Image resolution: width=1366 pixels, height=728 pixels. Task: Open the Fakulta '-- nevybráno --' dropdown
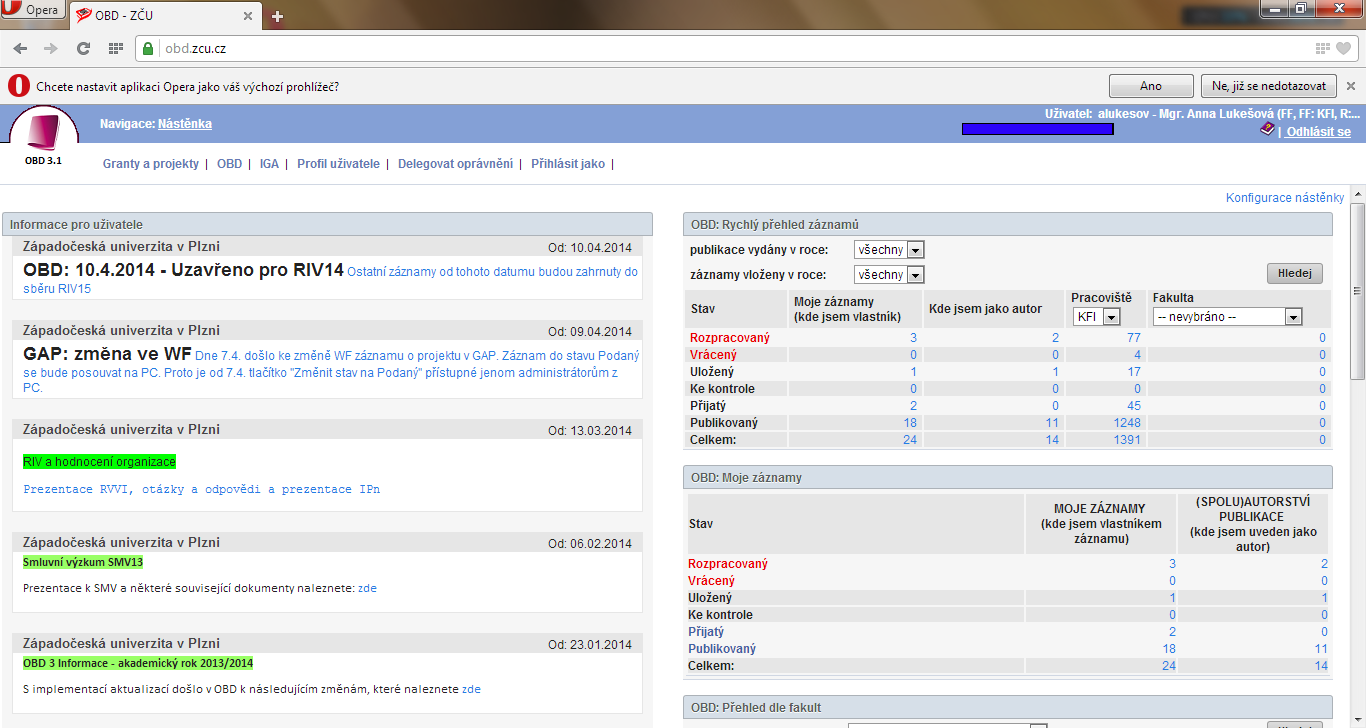(x=1227, y=316)
